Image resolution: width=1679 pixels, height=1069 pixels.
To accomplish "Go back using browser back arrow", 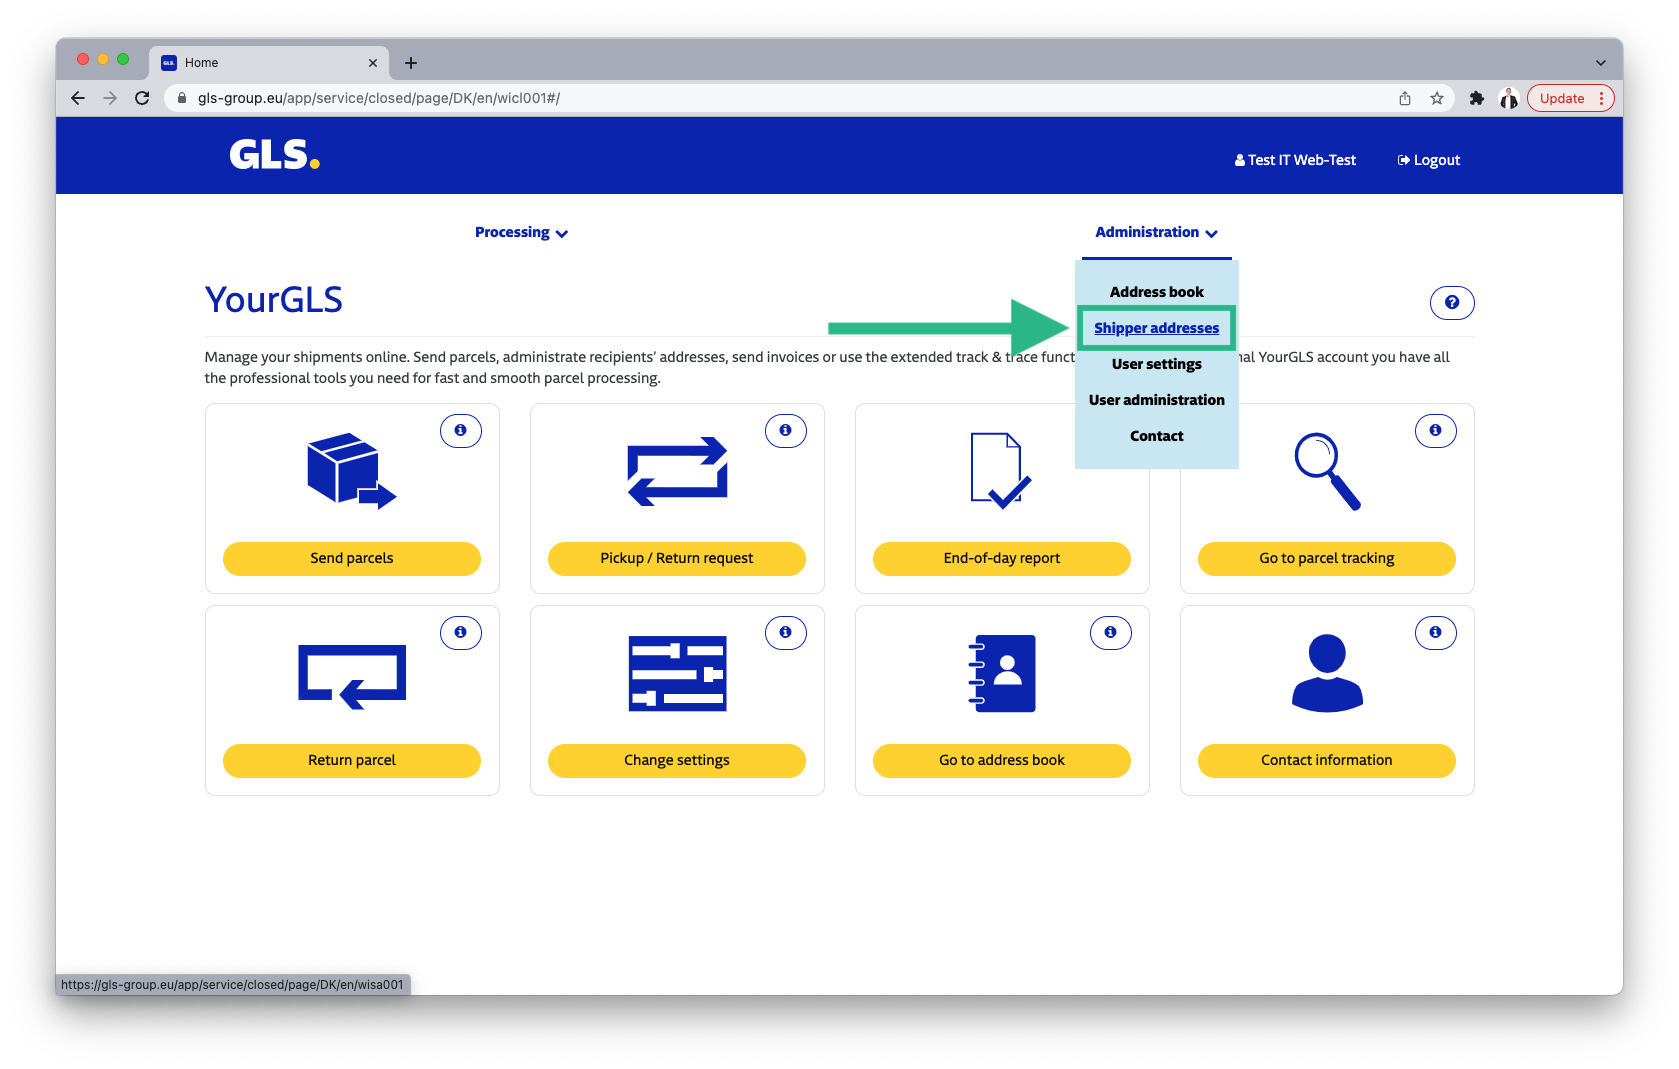I will click(x=78, y=98).
